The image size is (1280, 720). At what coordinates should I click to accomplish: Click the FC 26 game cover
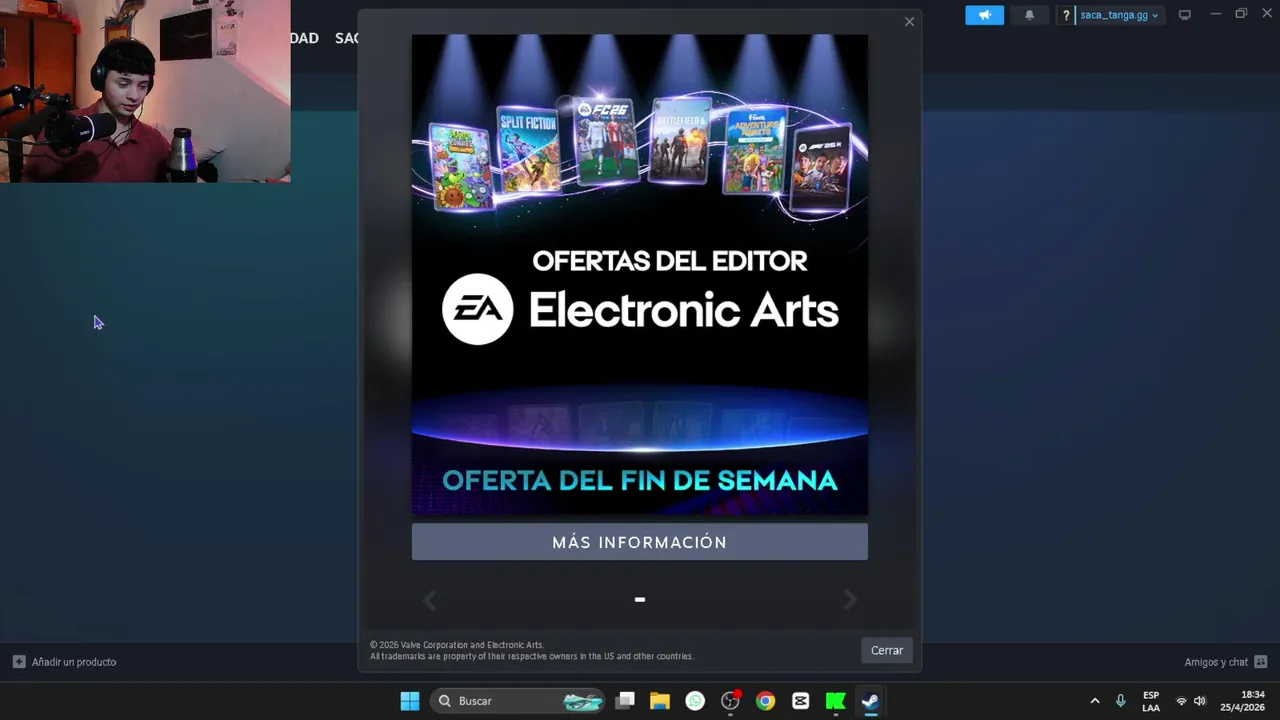606,141
